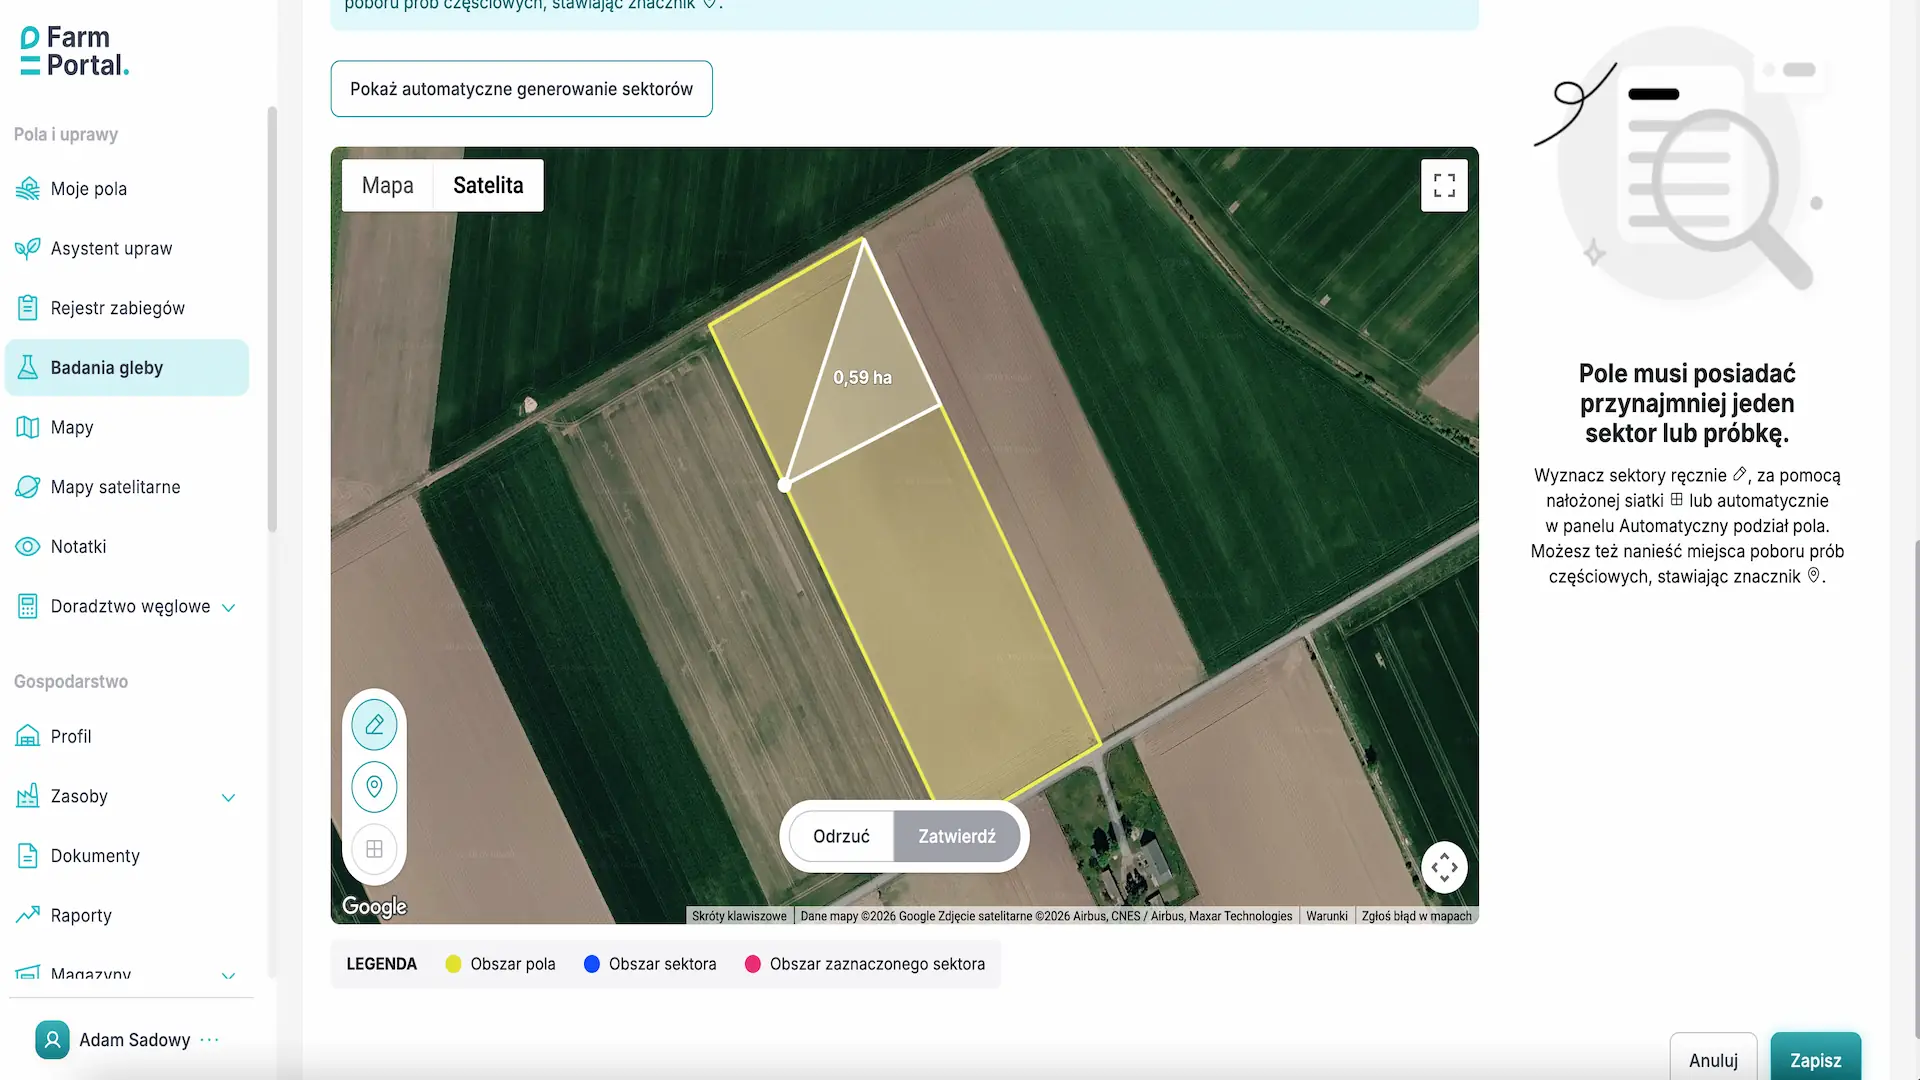Open Skróty klawiszowe map link

coord(739,916)
